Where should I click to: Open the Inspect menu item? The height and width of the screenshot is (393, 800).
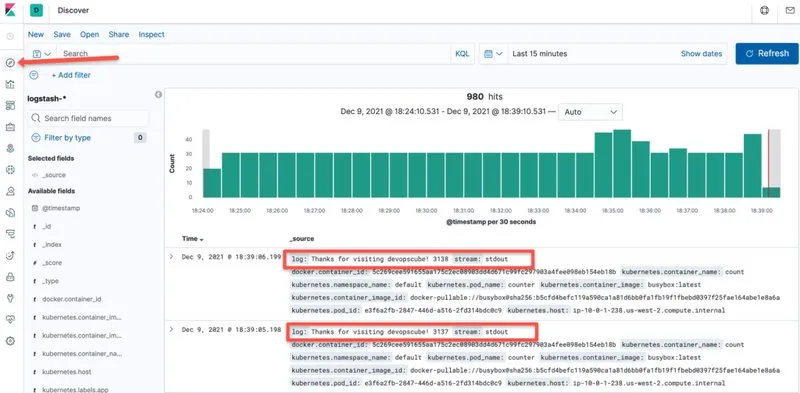tap(152, 35)
